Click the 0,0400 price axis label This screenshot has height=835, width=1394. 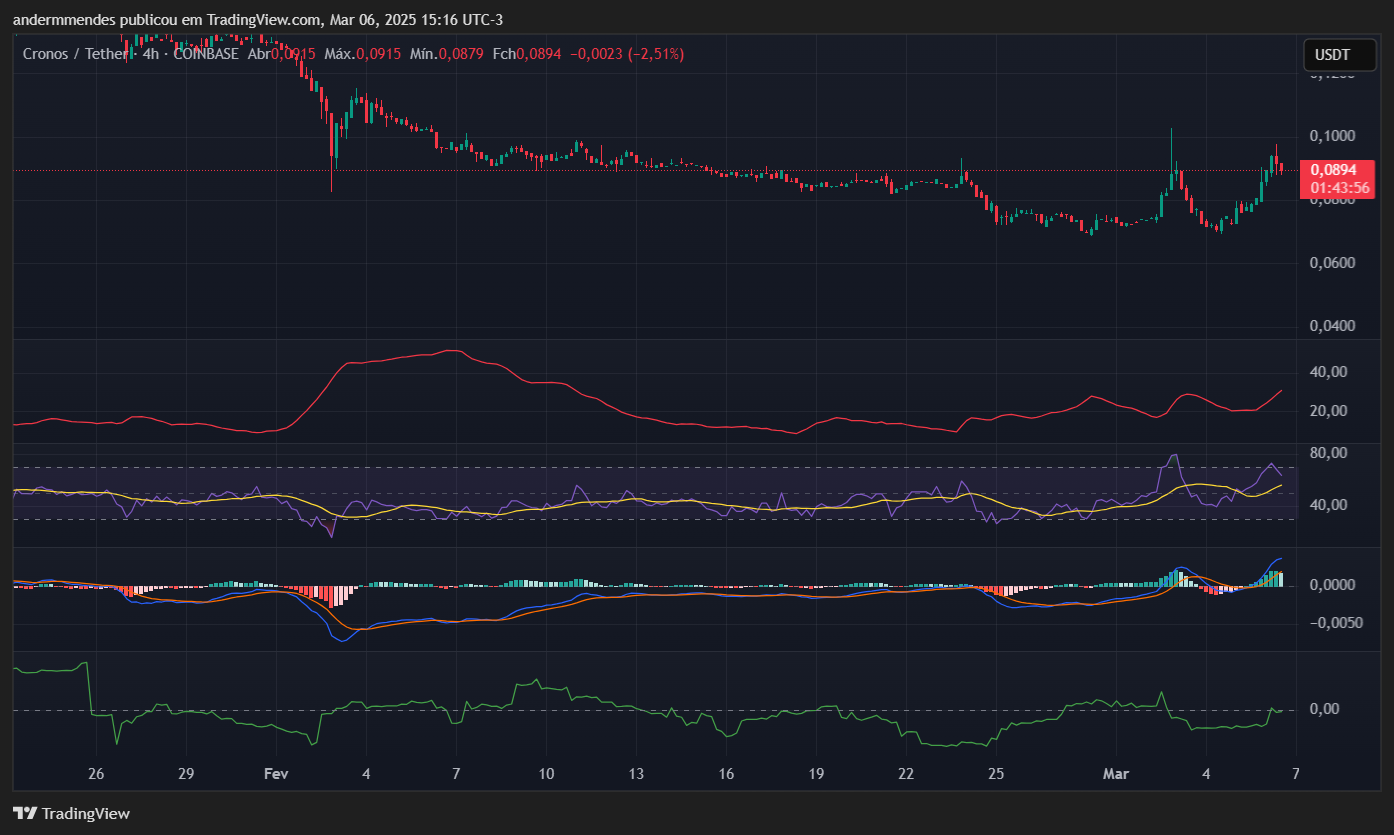(1332, 326)
